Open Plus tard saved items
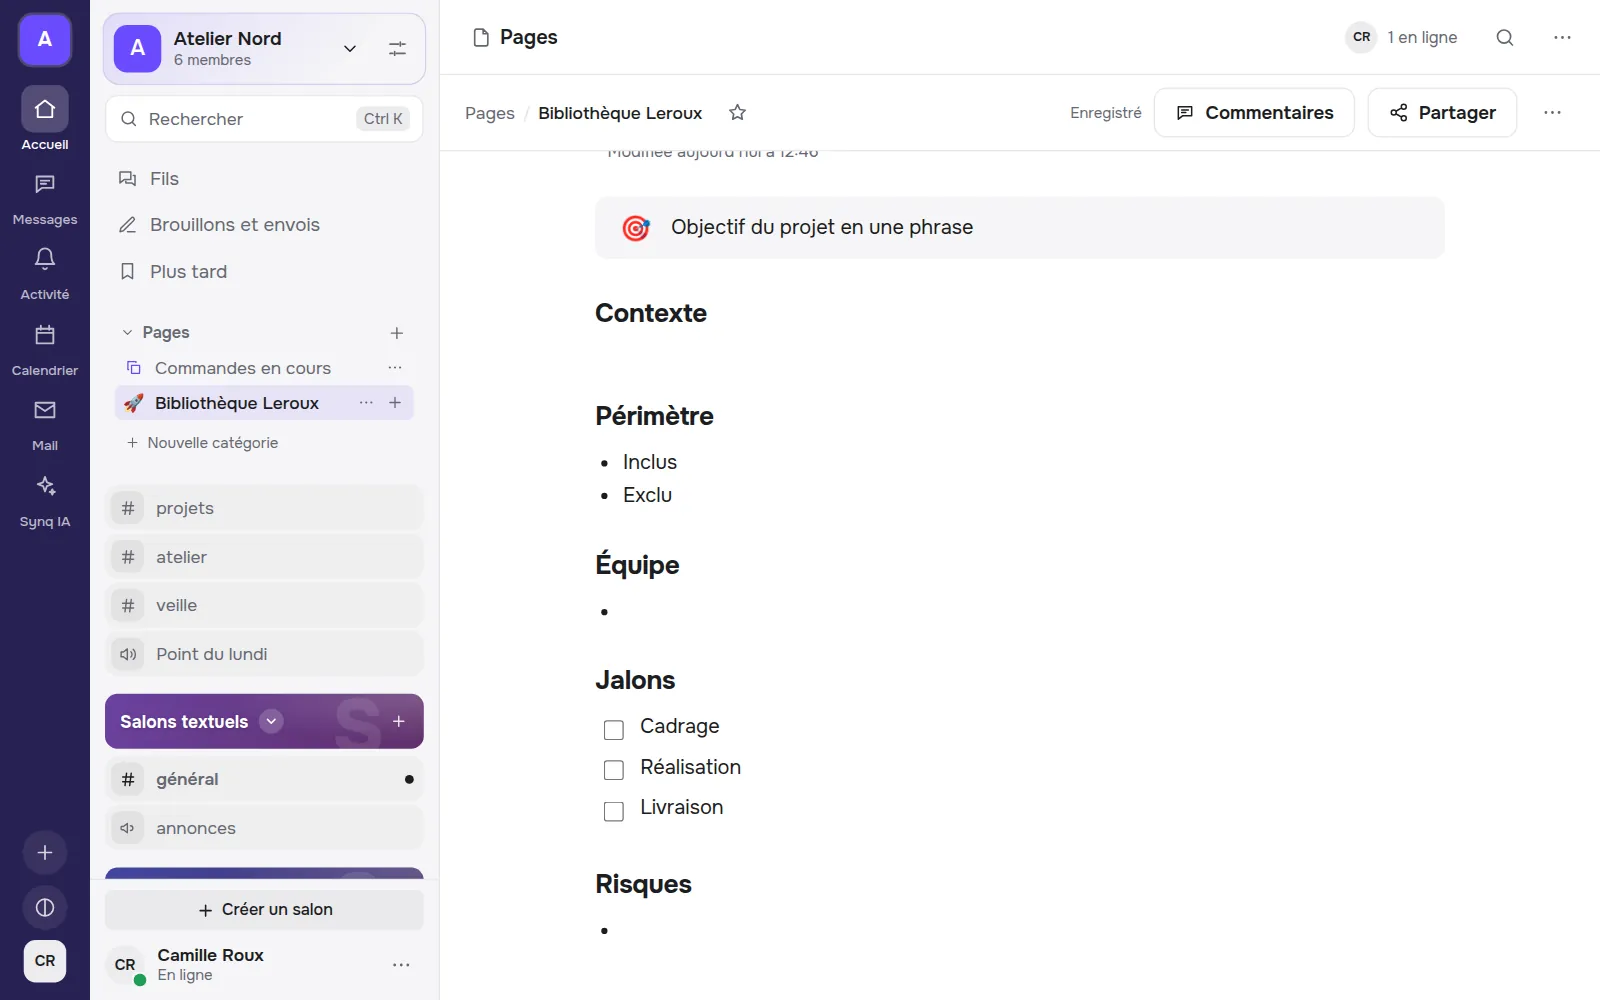1600x1000 pixels. [264, 272]
